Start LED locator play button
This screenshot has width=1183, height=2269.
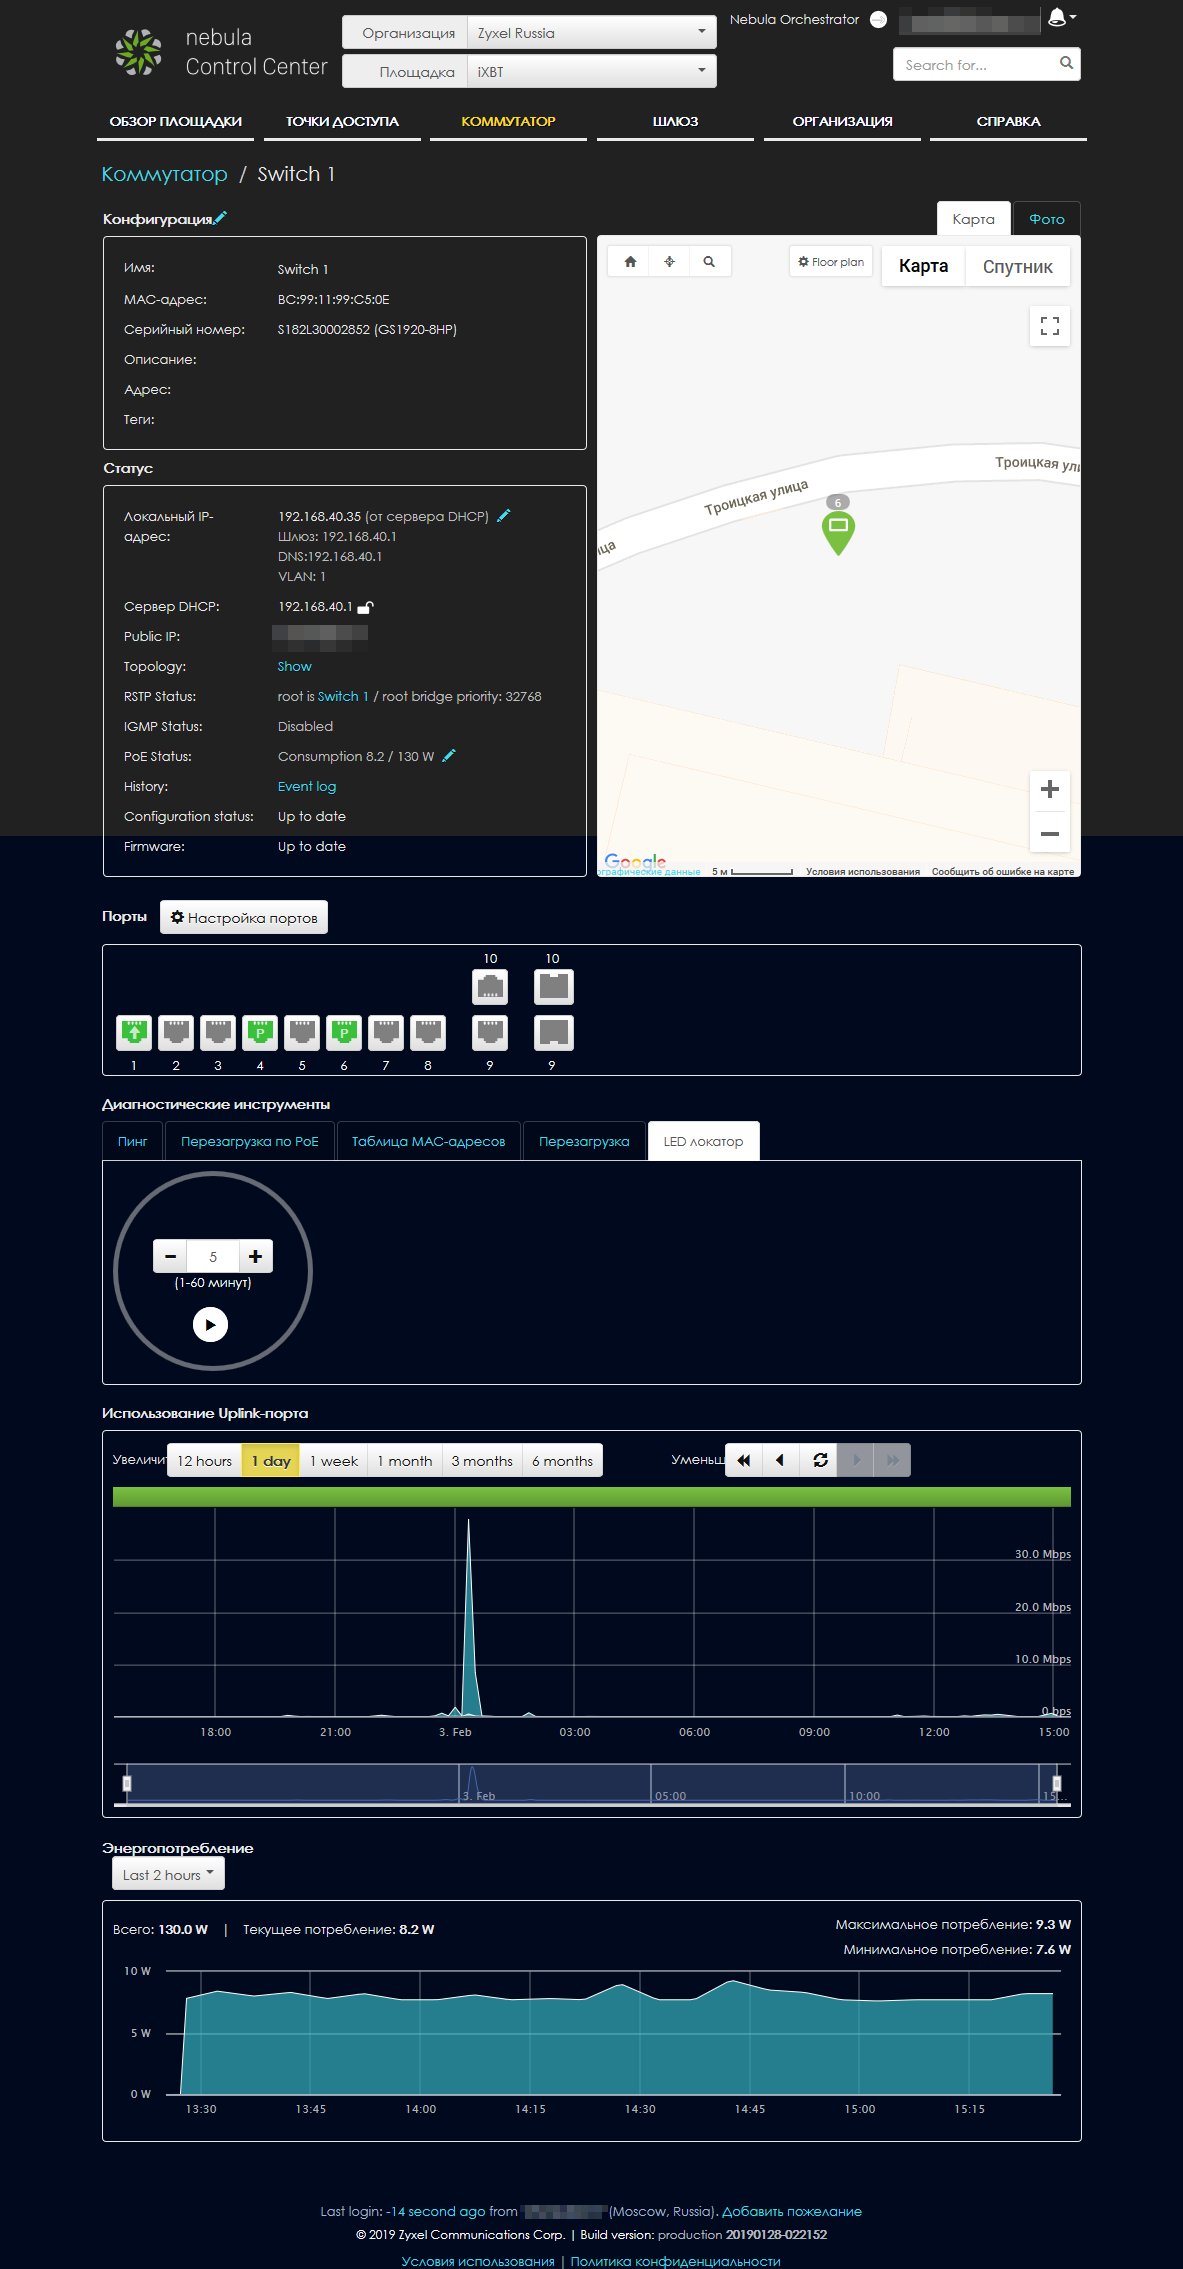[x=210, y=1324]
